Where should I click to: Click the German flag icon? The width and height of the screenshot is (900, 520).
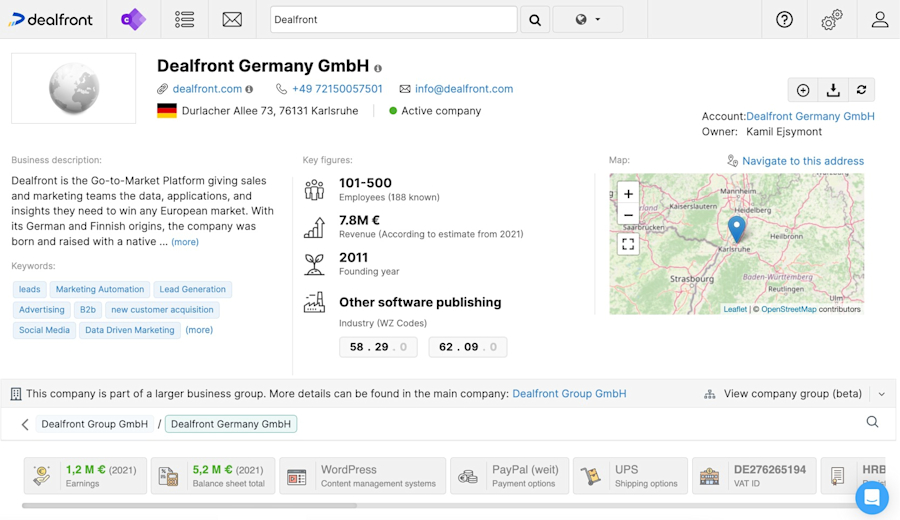coord(167,111)
